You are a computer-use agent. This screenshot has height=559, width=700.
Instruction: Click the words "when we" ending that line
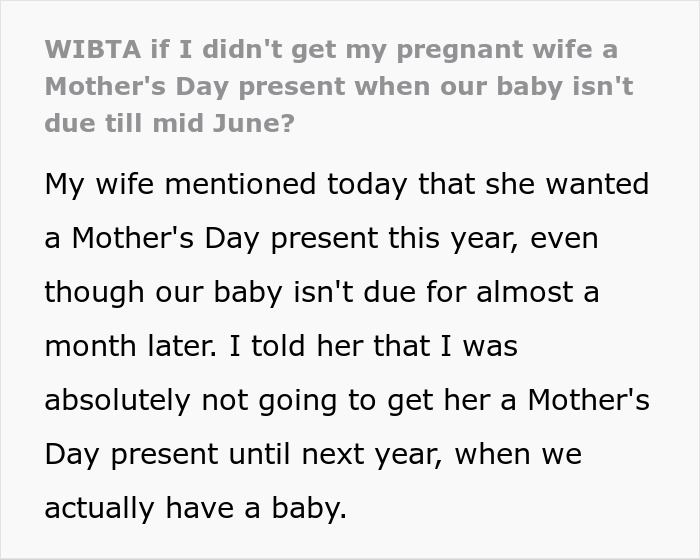(518, 454)
